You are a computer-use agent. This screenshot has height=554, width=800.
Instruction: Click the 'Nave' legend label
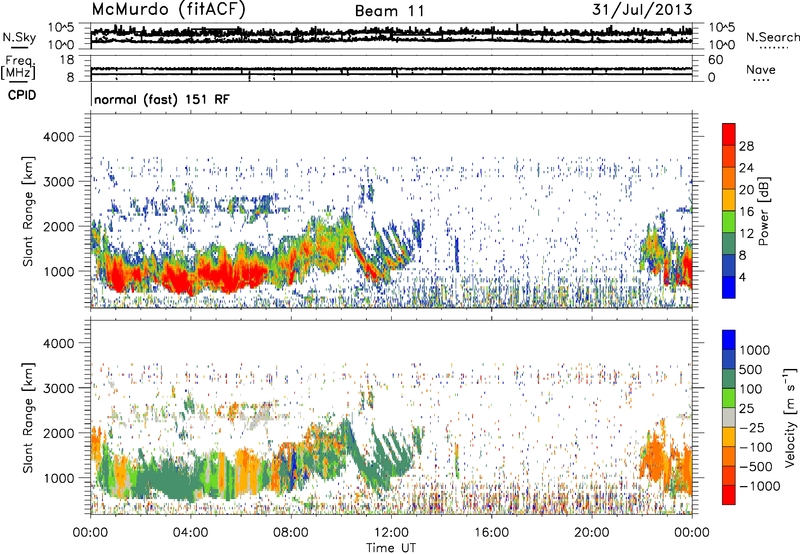click(761, 69)
